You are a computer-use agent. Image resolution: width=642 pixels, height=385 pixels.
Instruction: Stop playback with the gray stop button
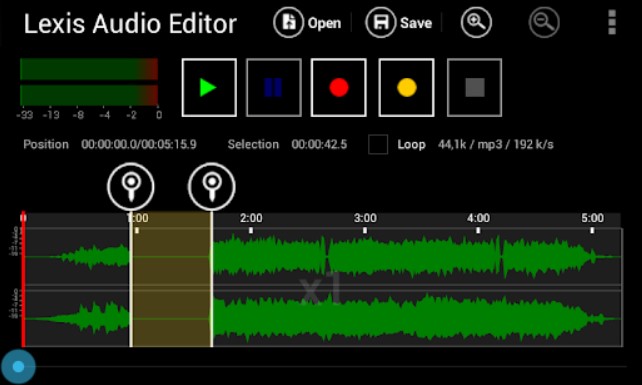tap(475, 88)
